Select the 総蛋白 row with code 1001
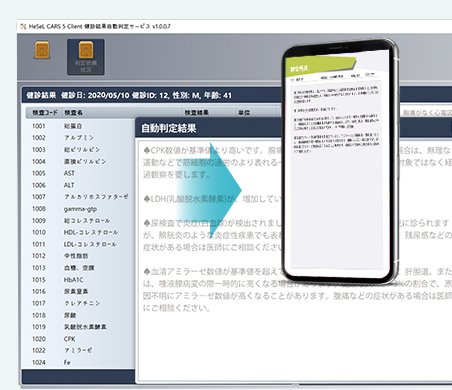The image size is (452, 390). 80,126
